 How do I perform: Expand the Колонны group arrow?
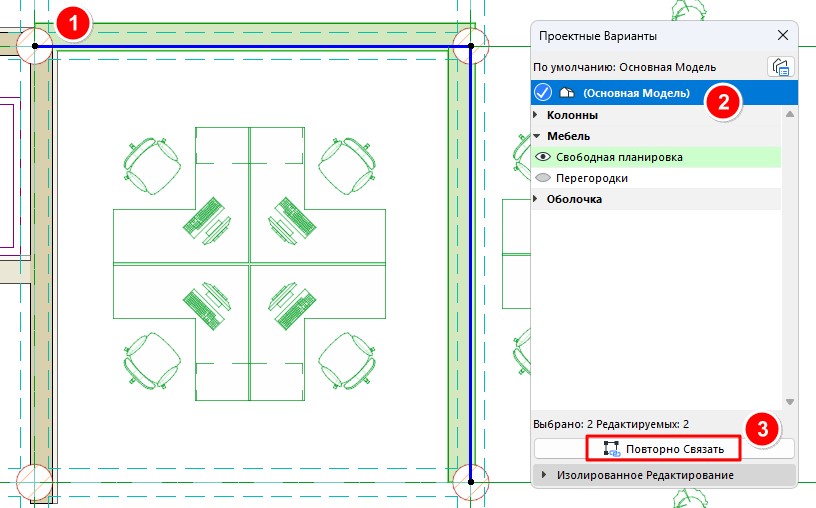[536, 115]
